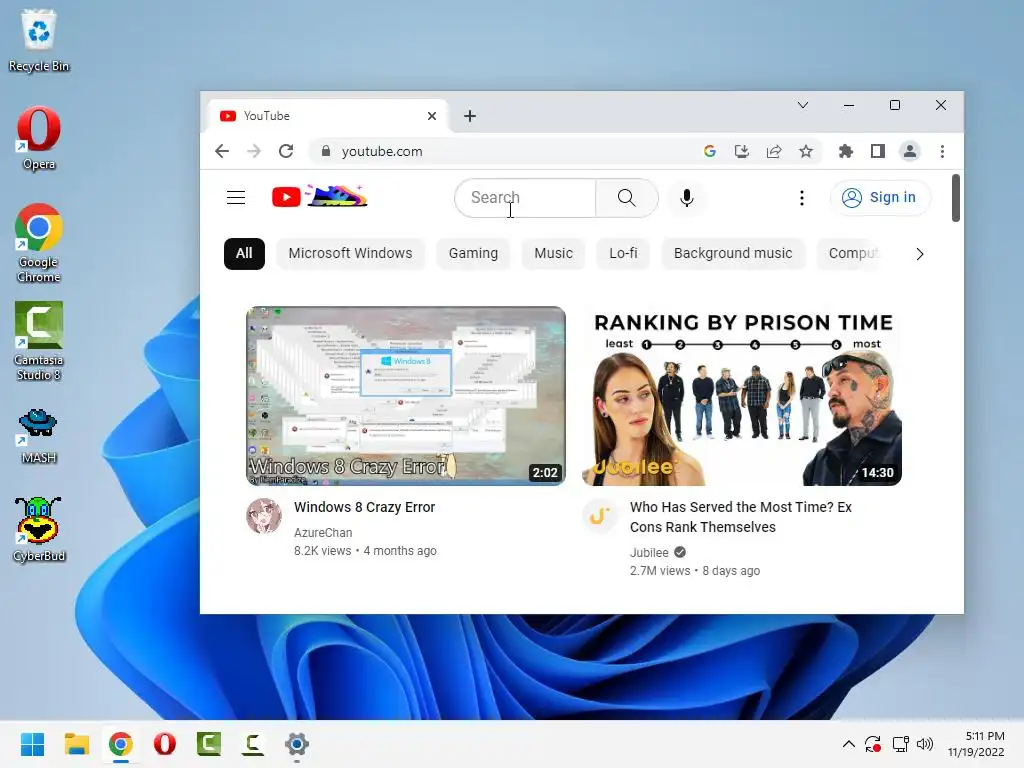Open AzureChan channel name link
The height and width of the screenshot is (768, 1024).
pyautogui.click(x=323, y=533)
